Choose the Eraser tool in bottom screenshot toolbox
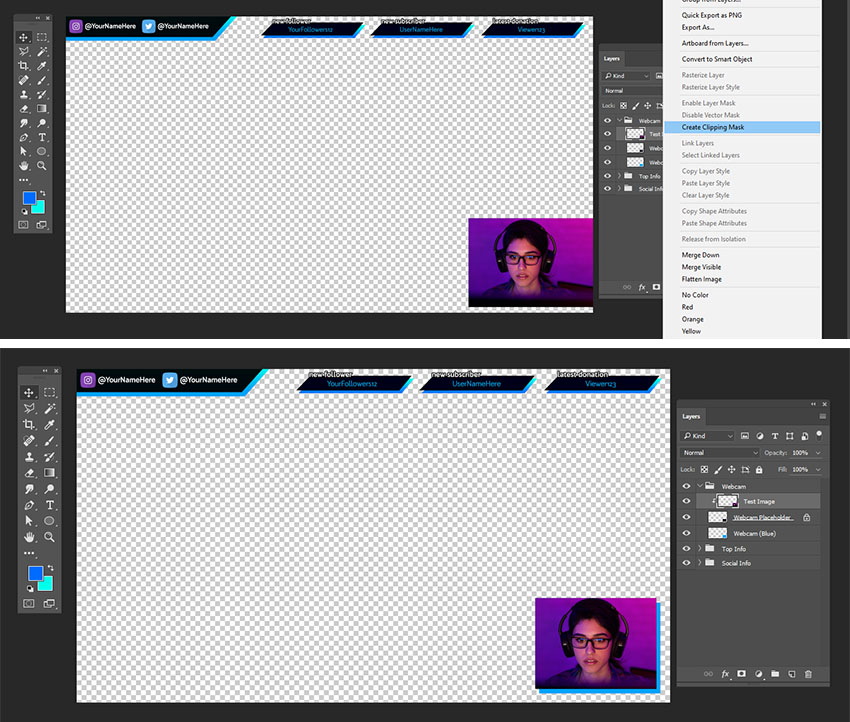The height and width of the screenshot is (722, 850). 29,473
